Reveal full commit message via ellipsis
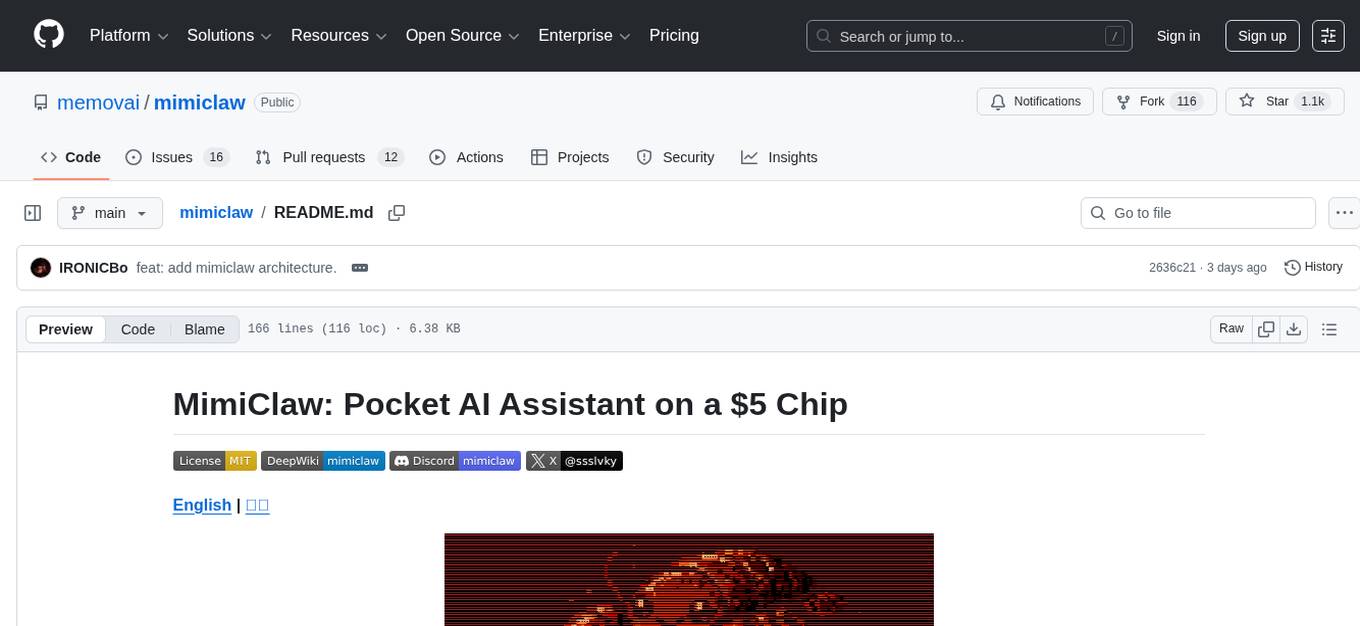Screen dimensions: 1360x626 pyautogui.click(x=359, y=267)
